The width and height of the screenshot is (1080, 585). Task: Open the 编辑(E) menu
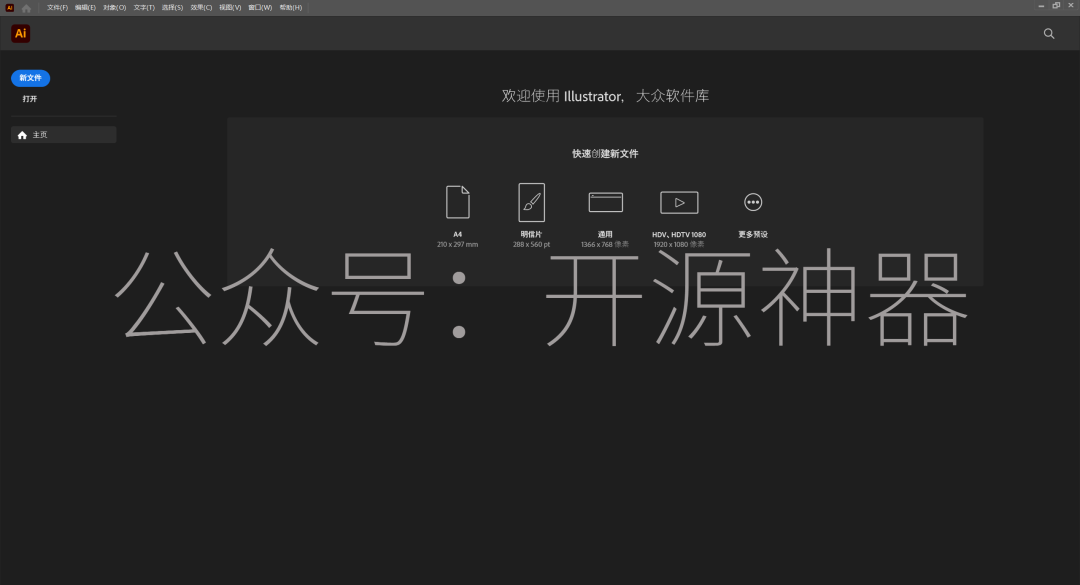point(85,8)
